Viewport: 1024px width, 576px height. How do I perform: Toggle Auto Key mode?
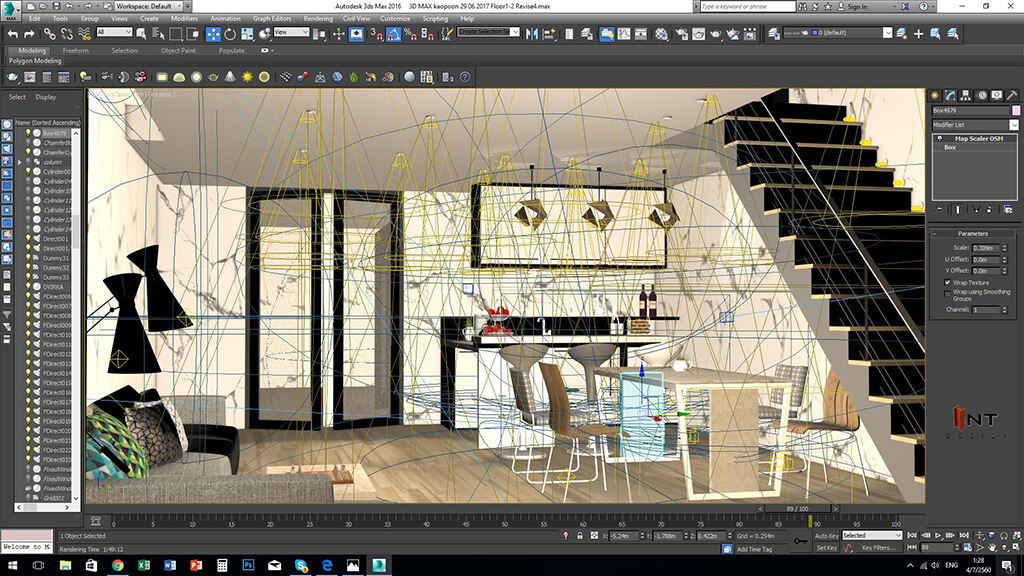click(x=826, y=536)
